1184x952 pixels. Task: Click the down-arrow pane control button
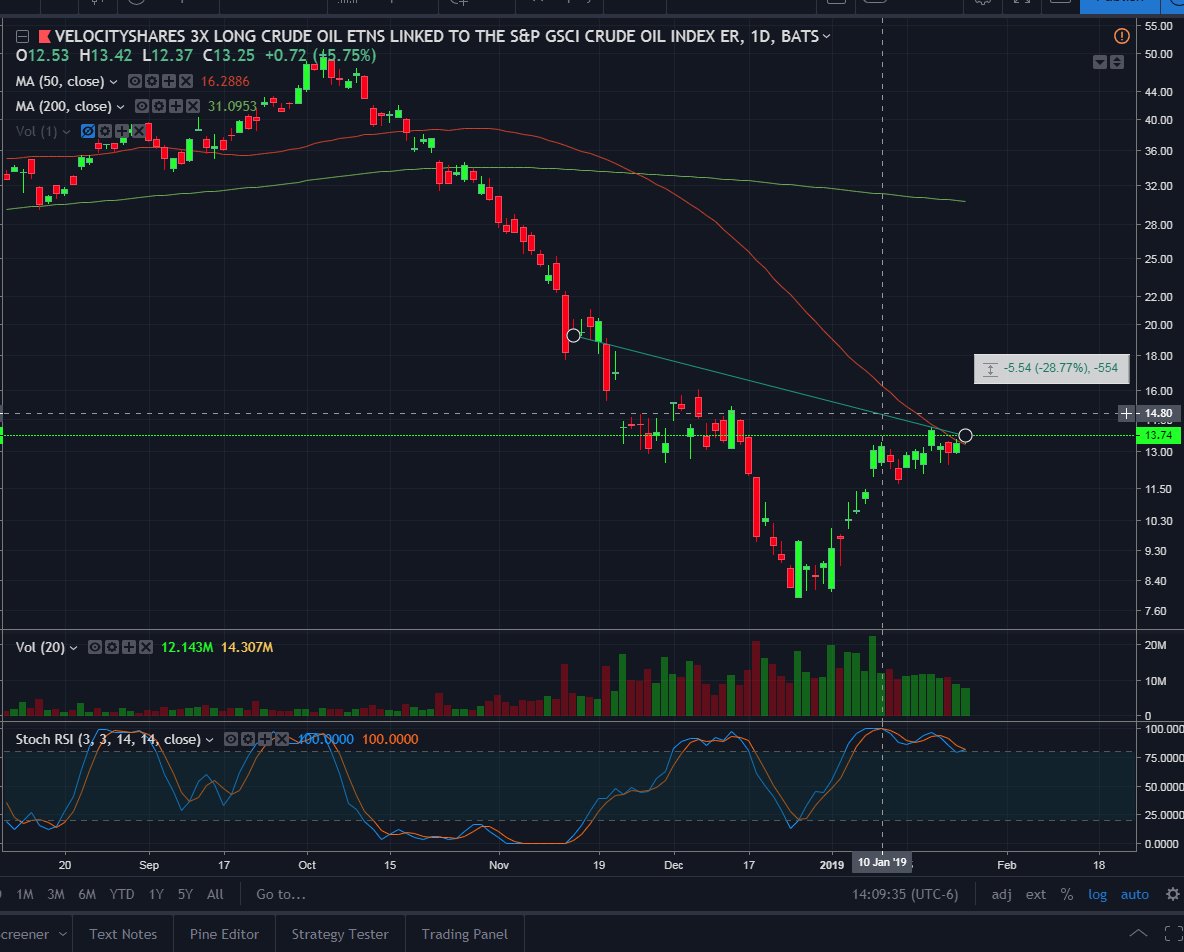point(1100,62)
